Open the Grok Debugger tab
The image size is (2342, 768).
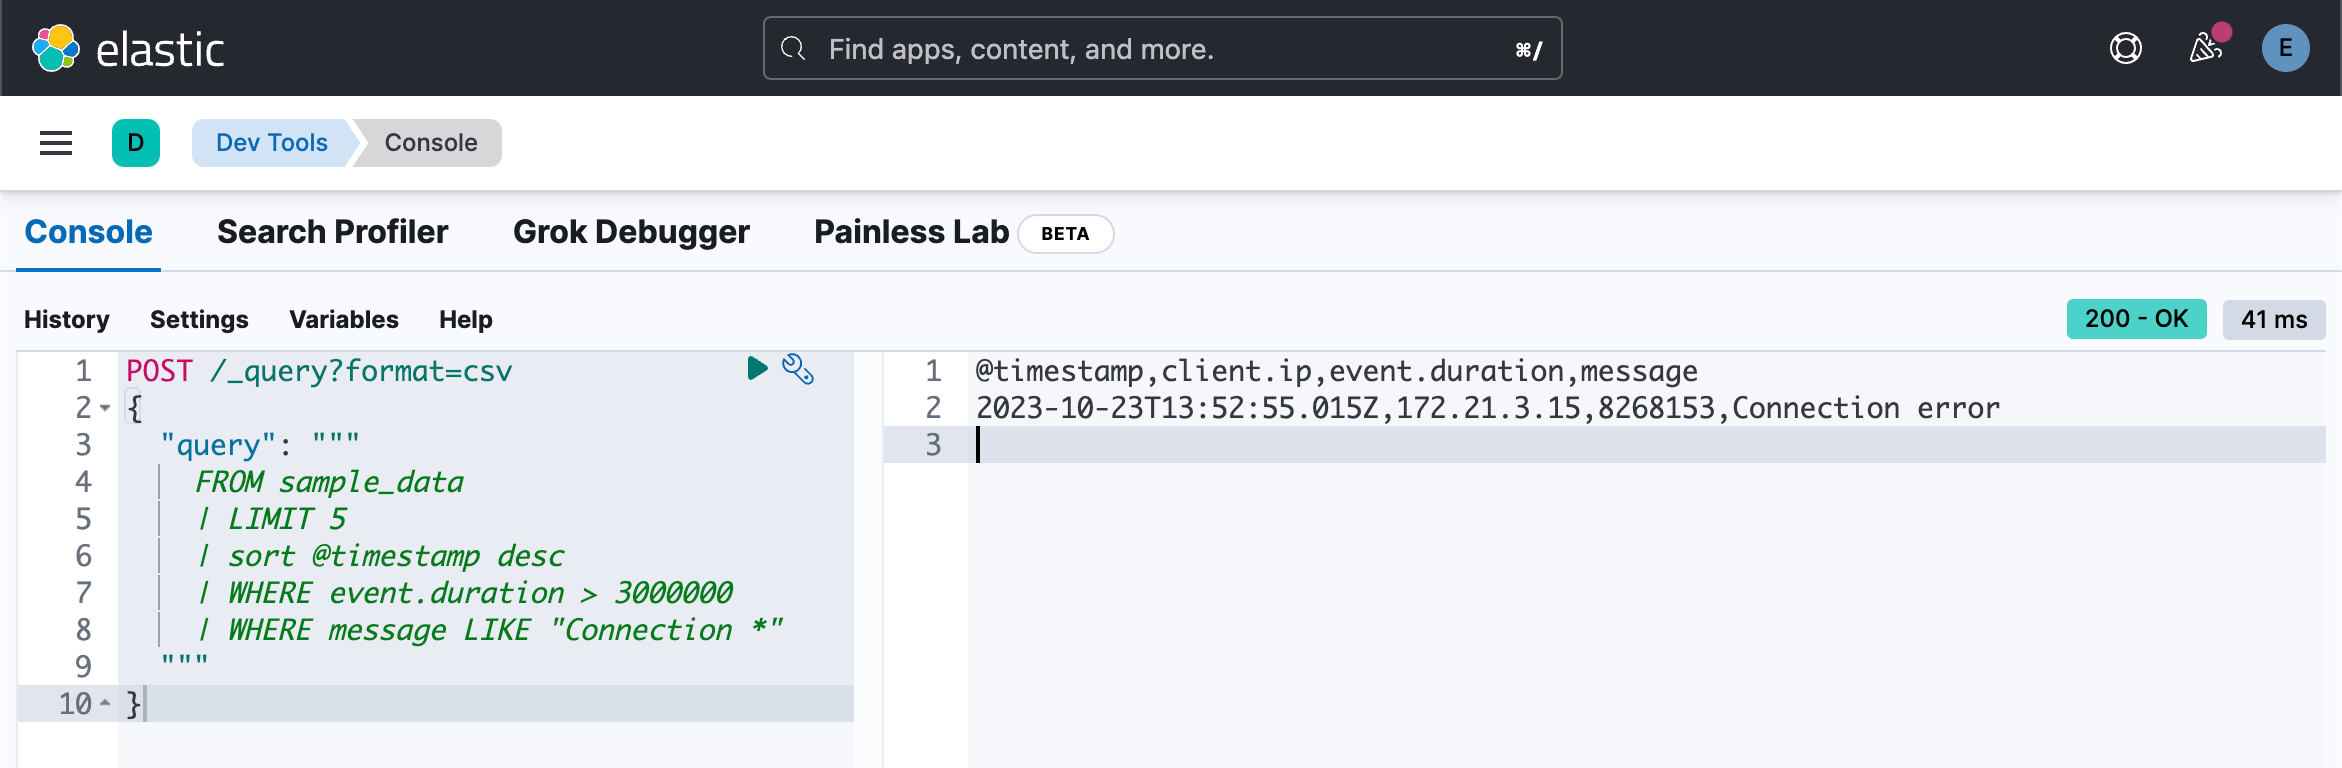(631, 232)
